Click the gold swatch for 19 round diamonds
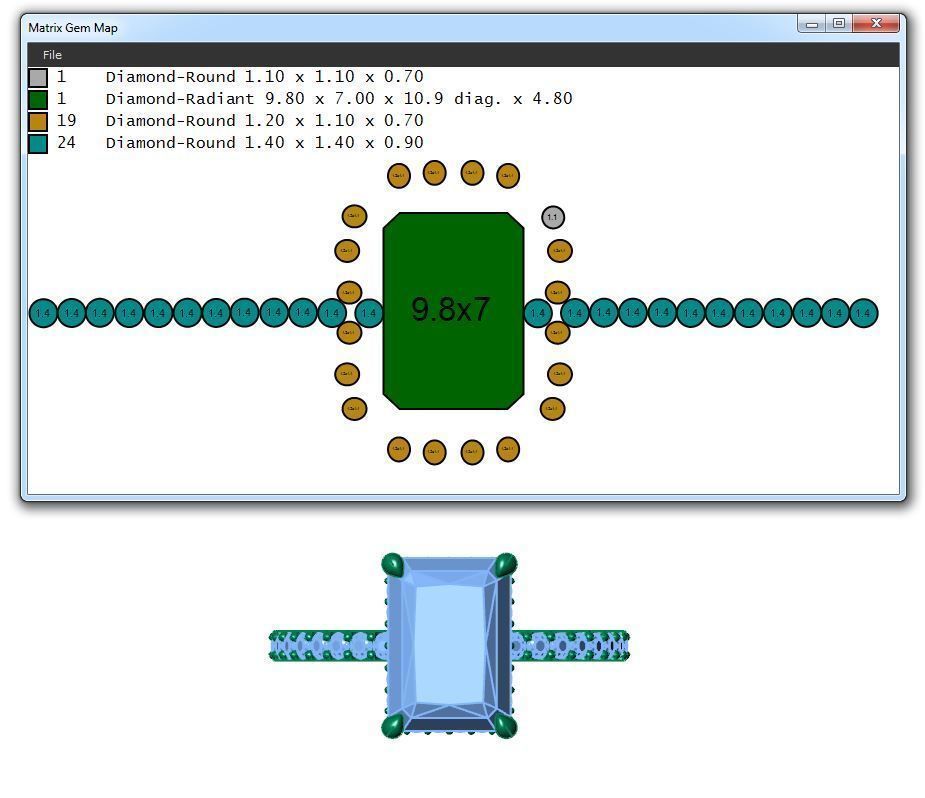 pos(38,121)
